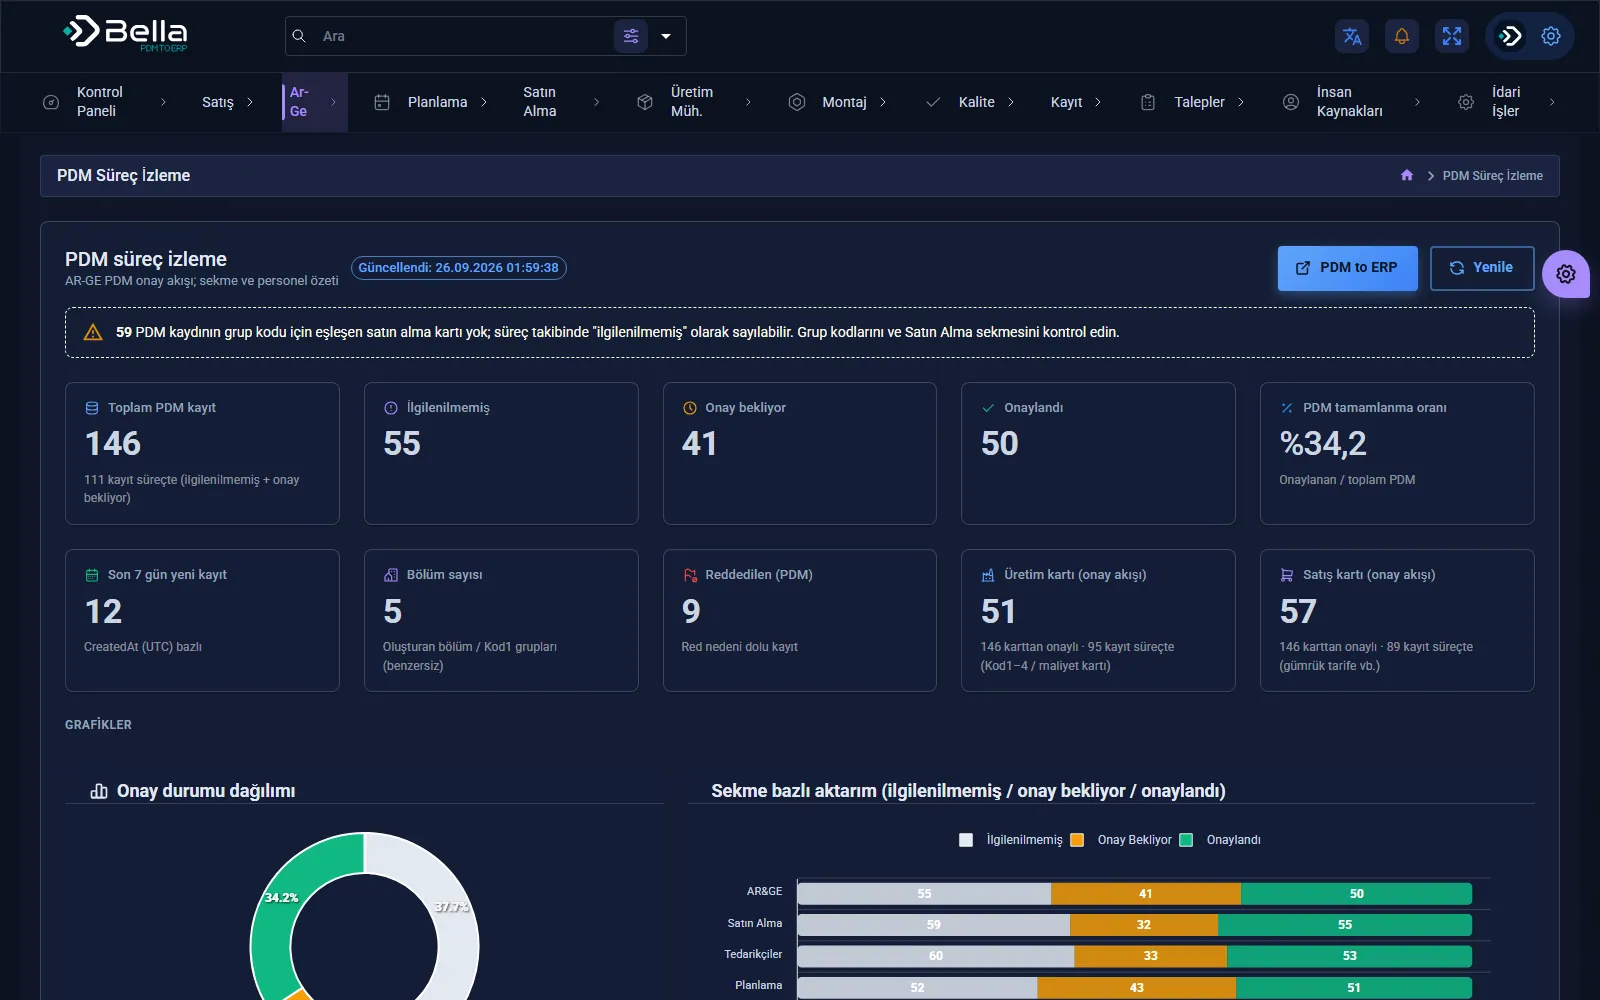The height and width of the screenshot is (1000, 1600).
Task: Click the Tedarikçiler grey bar segment 60
Action: (x=936, y=956)
